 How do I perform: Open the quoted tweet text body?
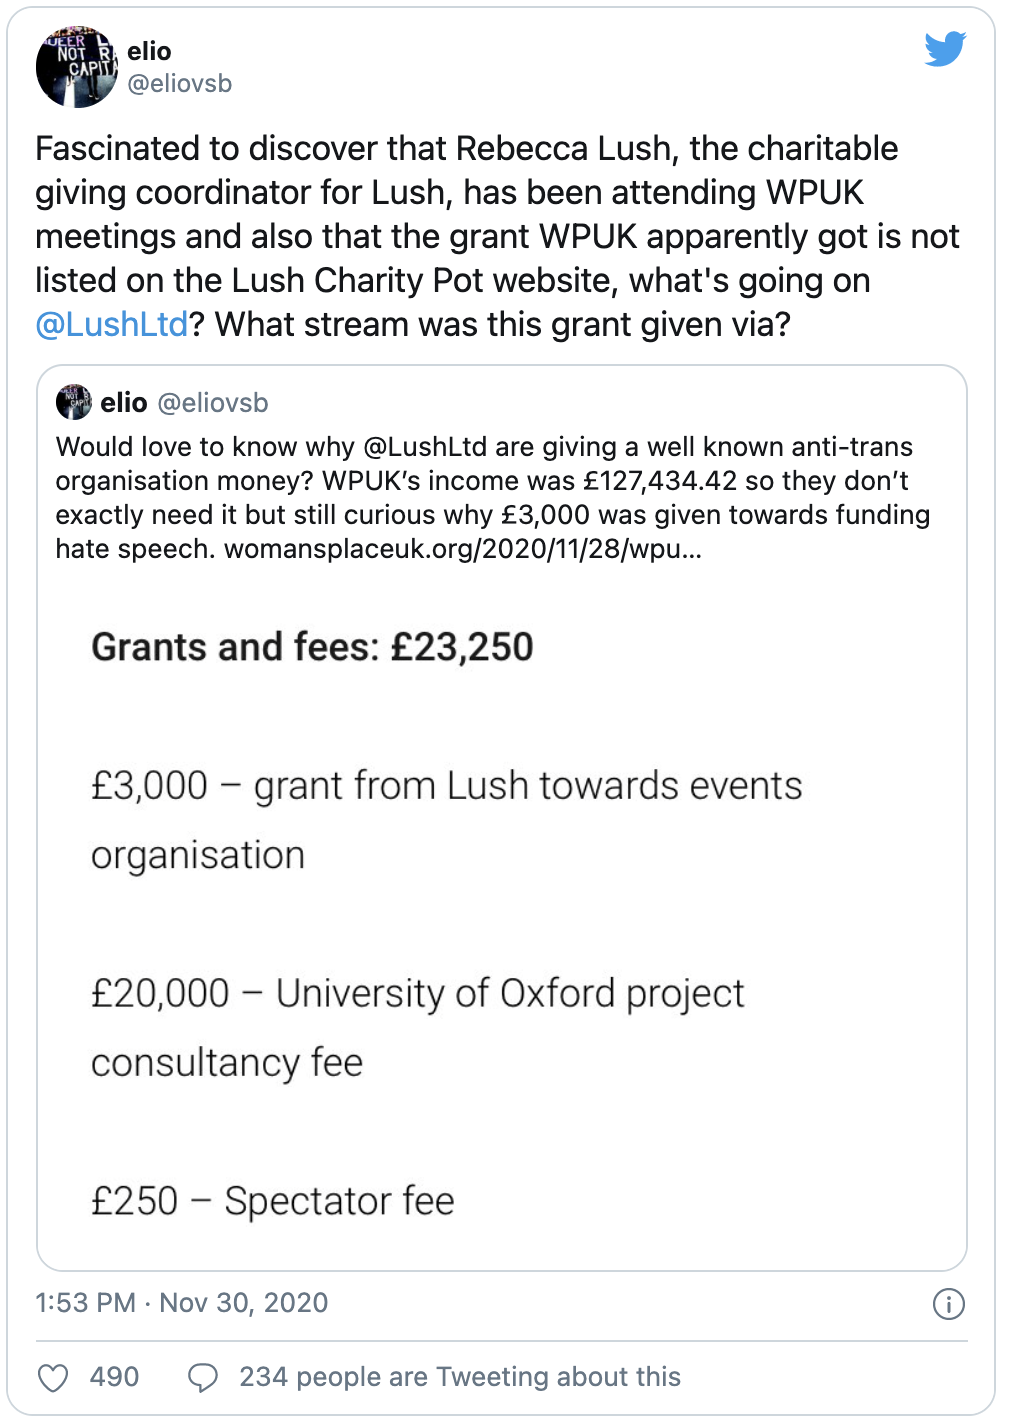[x=493, y=498]
